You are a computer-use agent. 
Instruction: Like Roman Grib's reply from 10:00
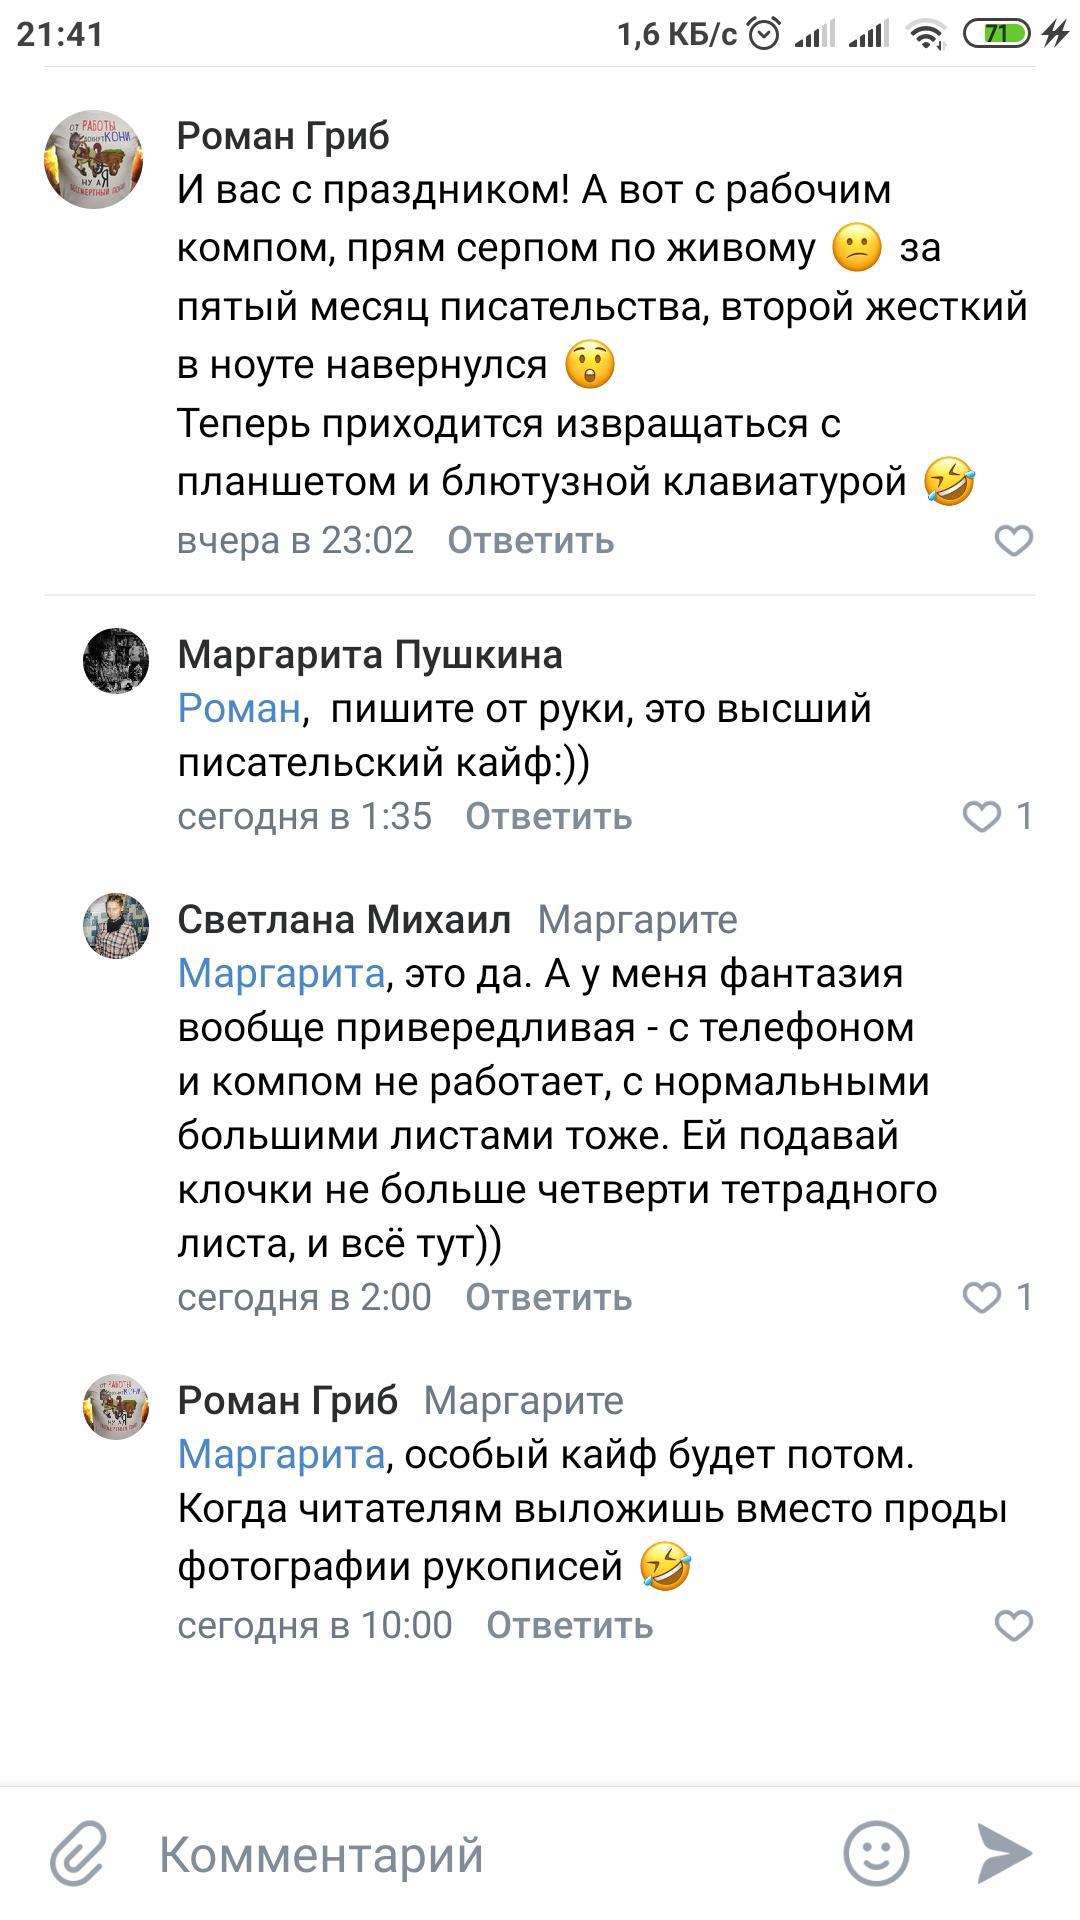point(1013,1626)
